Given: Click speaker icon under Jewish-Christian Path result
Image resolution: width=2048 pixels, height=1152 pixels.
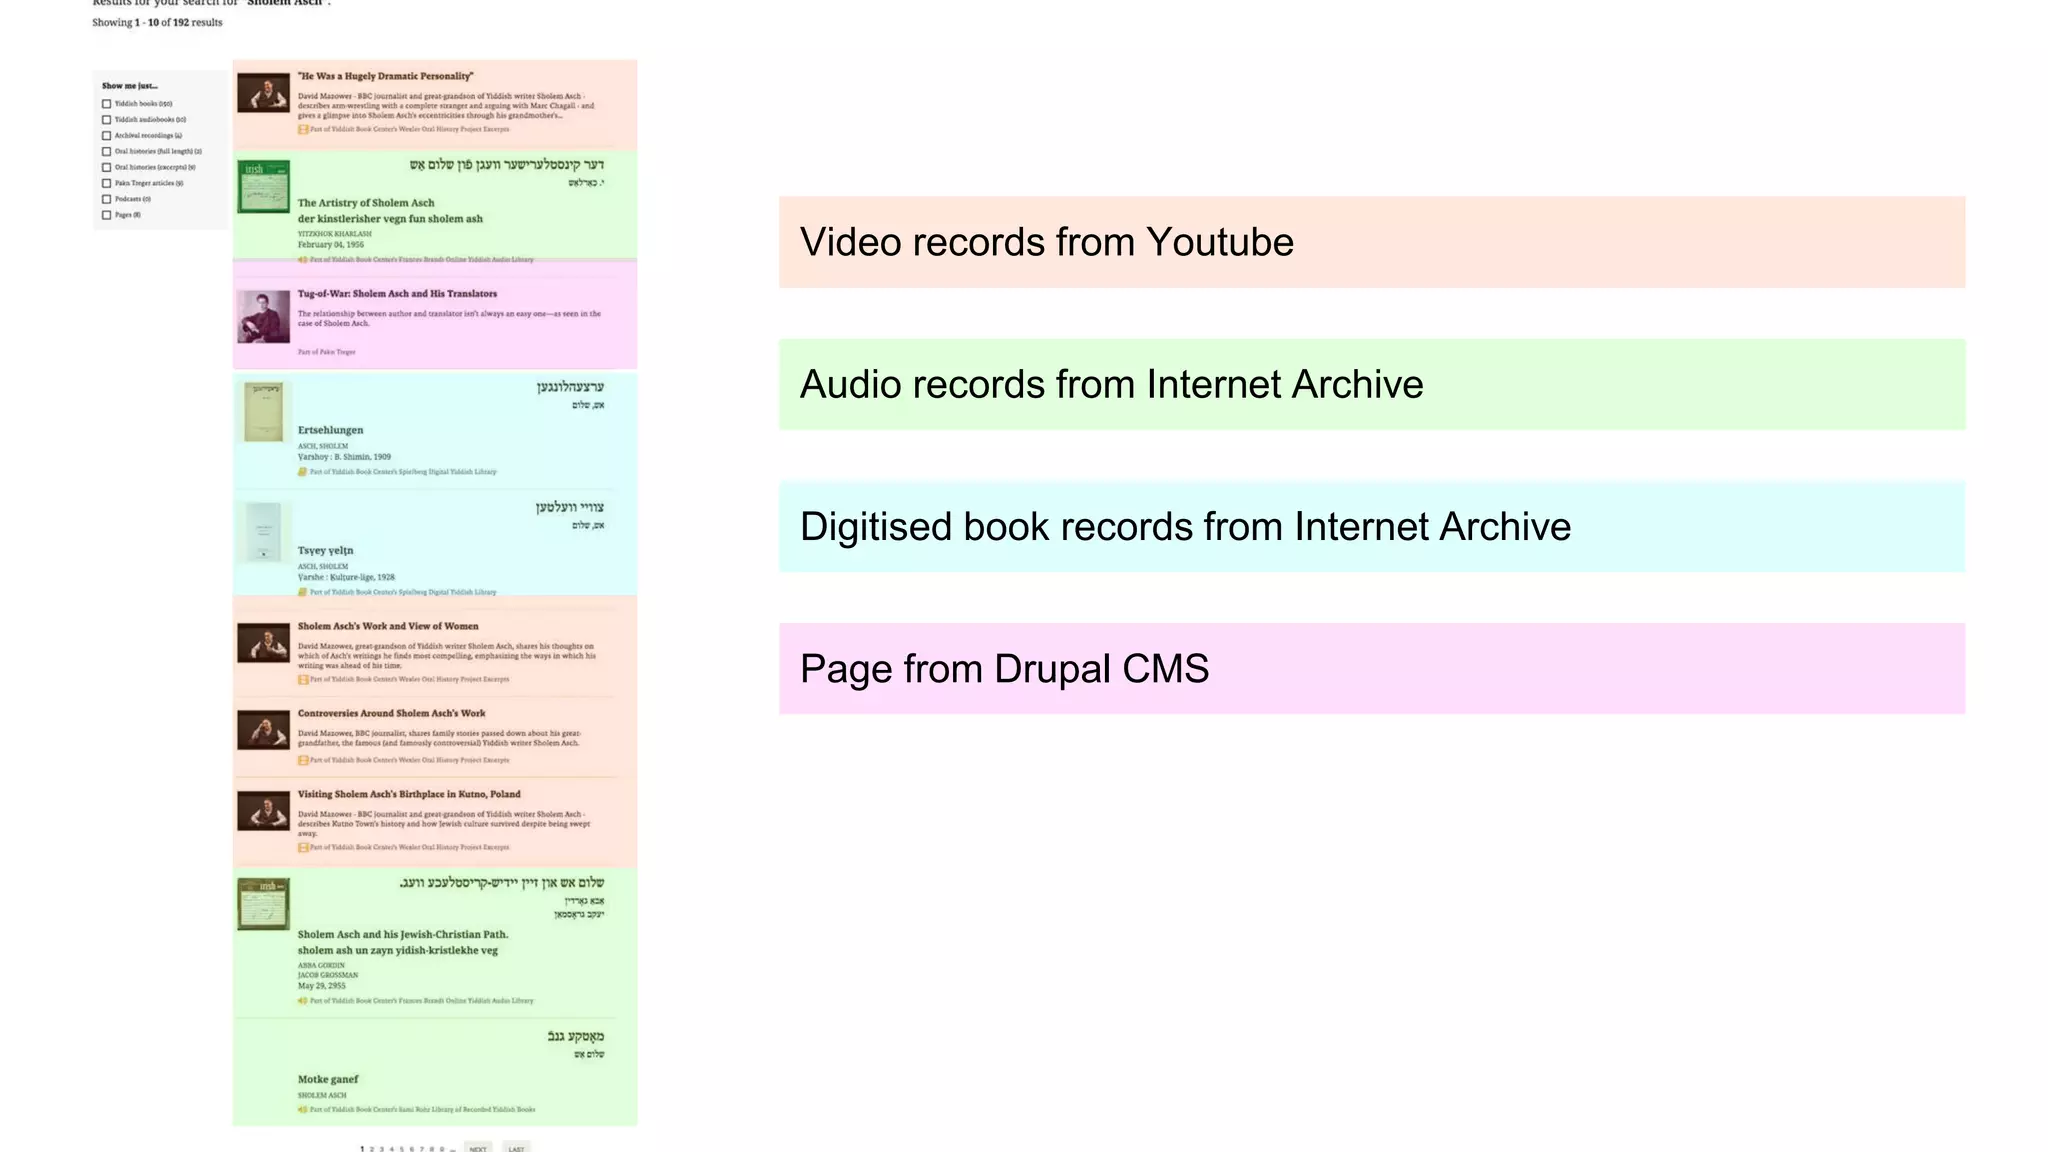Looking at the screenshot, I should (x=302, y=1000).
